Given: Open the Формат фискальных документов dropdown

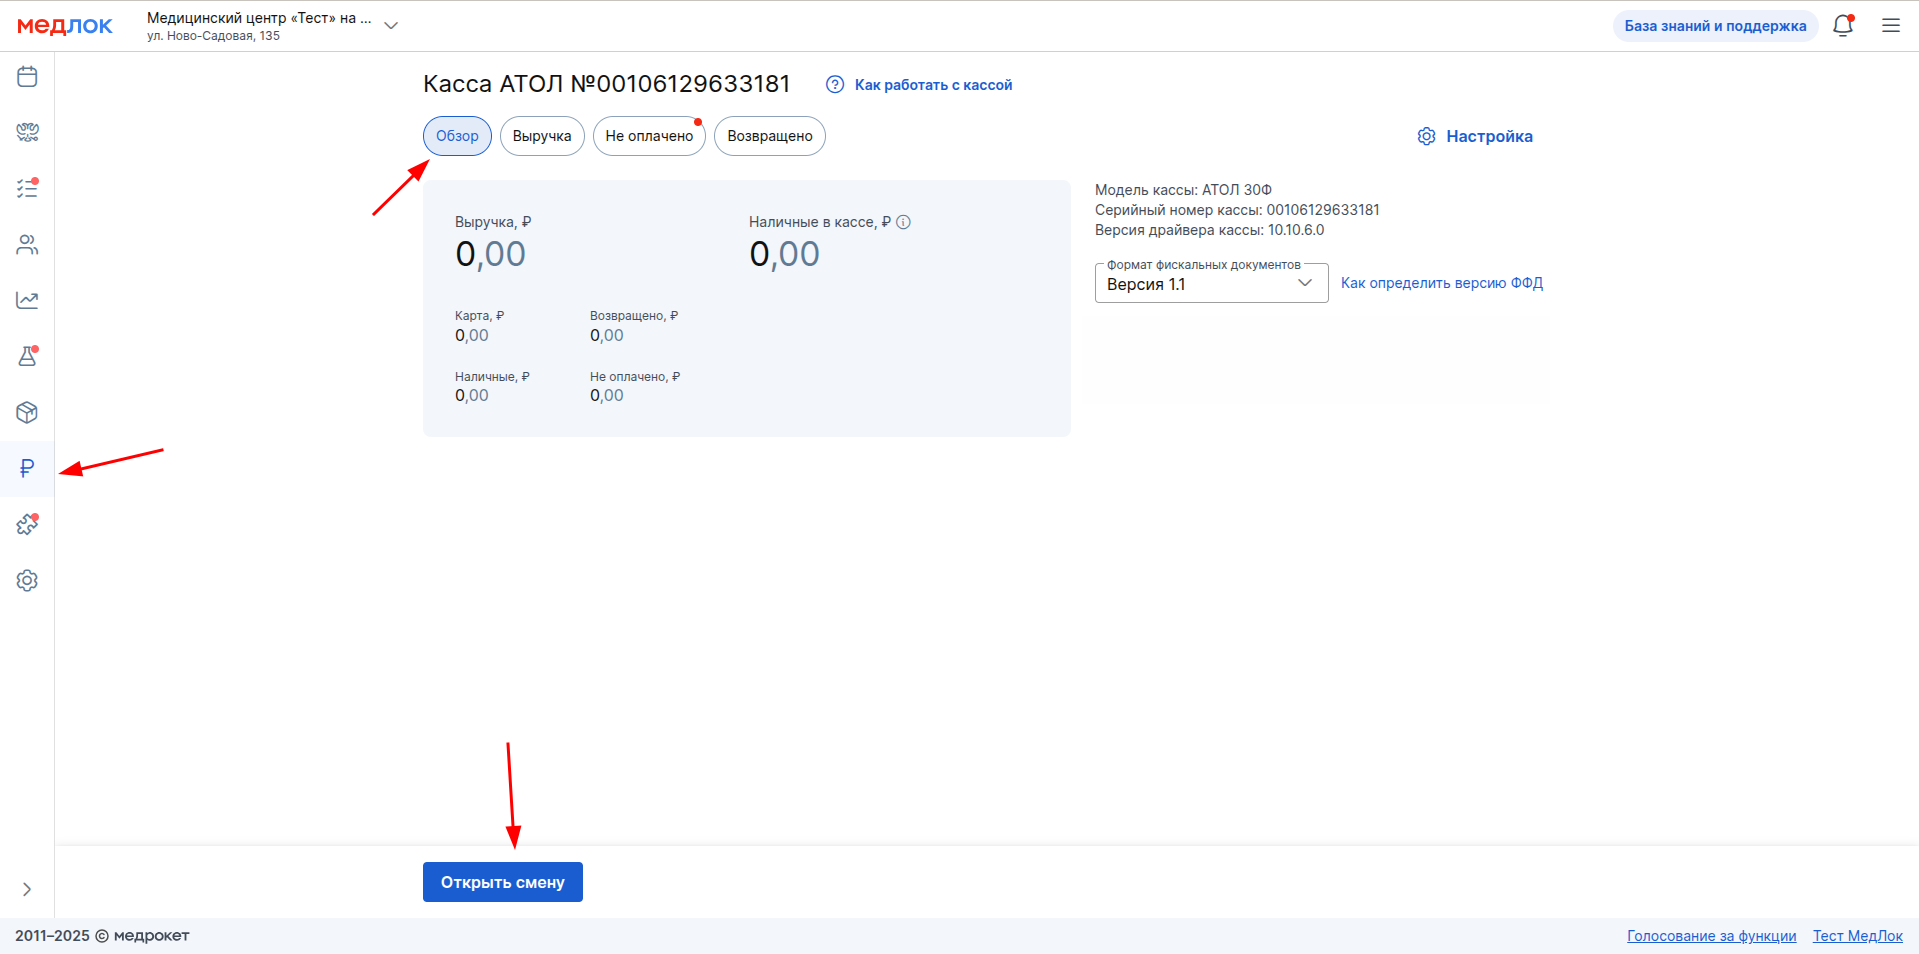Looking at the screenshot, I should [1211, 284].
